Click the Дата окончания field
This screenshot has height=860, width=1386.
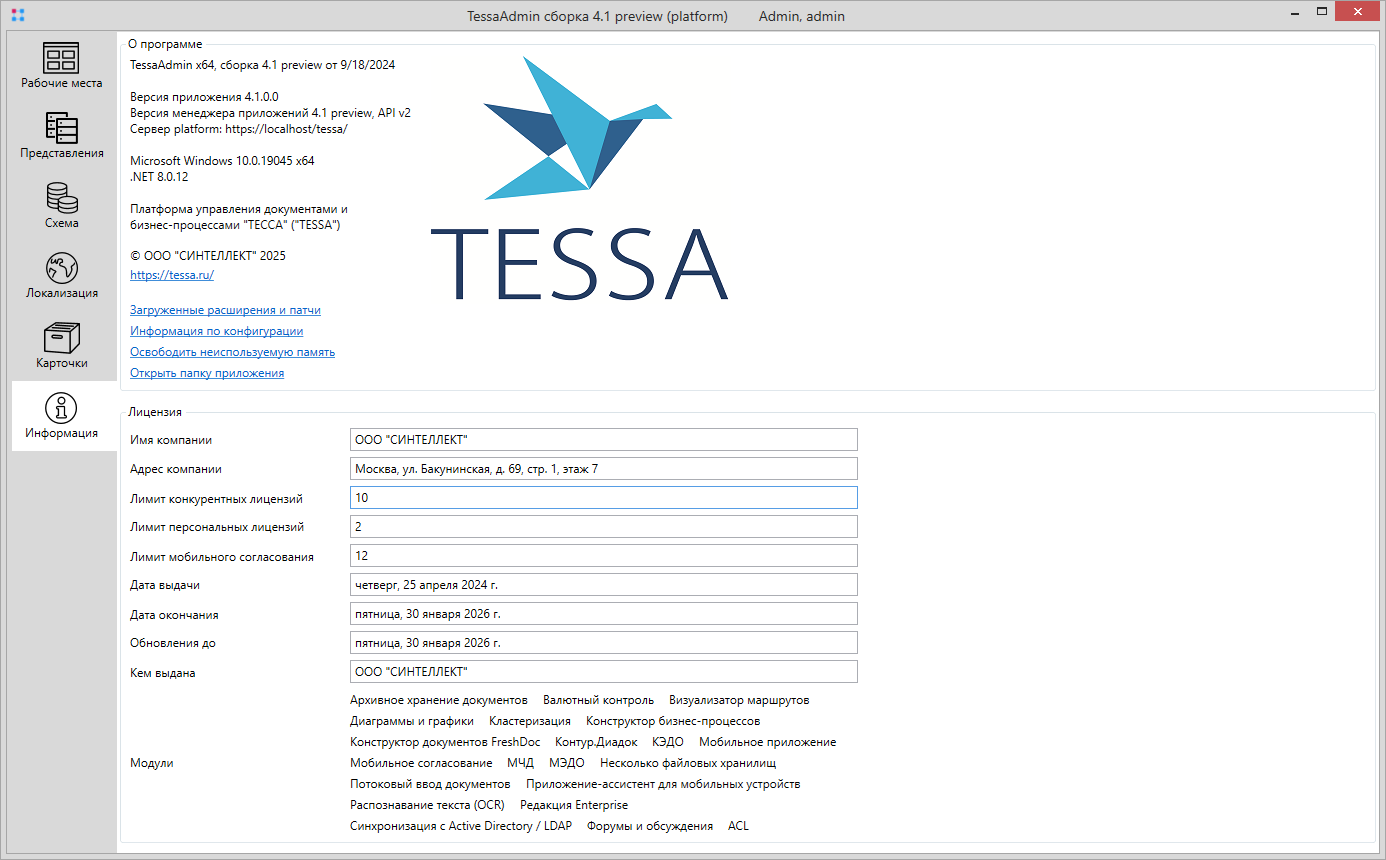pos(603,614)
